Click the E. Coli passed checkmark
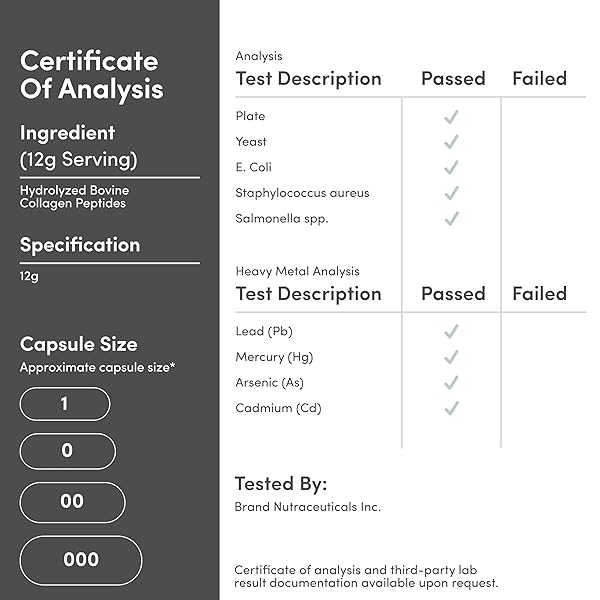Screen dimensions: 600x600 tap(452, 168)
